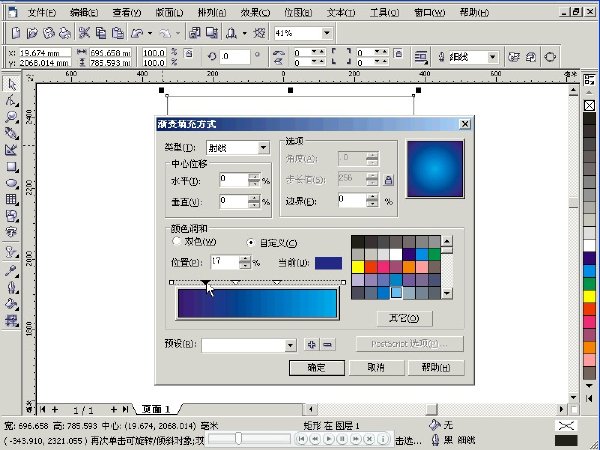Switch to the 页面 1 page tab
600x450 pixels.
pos(156,409)
